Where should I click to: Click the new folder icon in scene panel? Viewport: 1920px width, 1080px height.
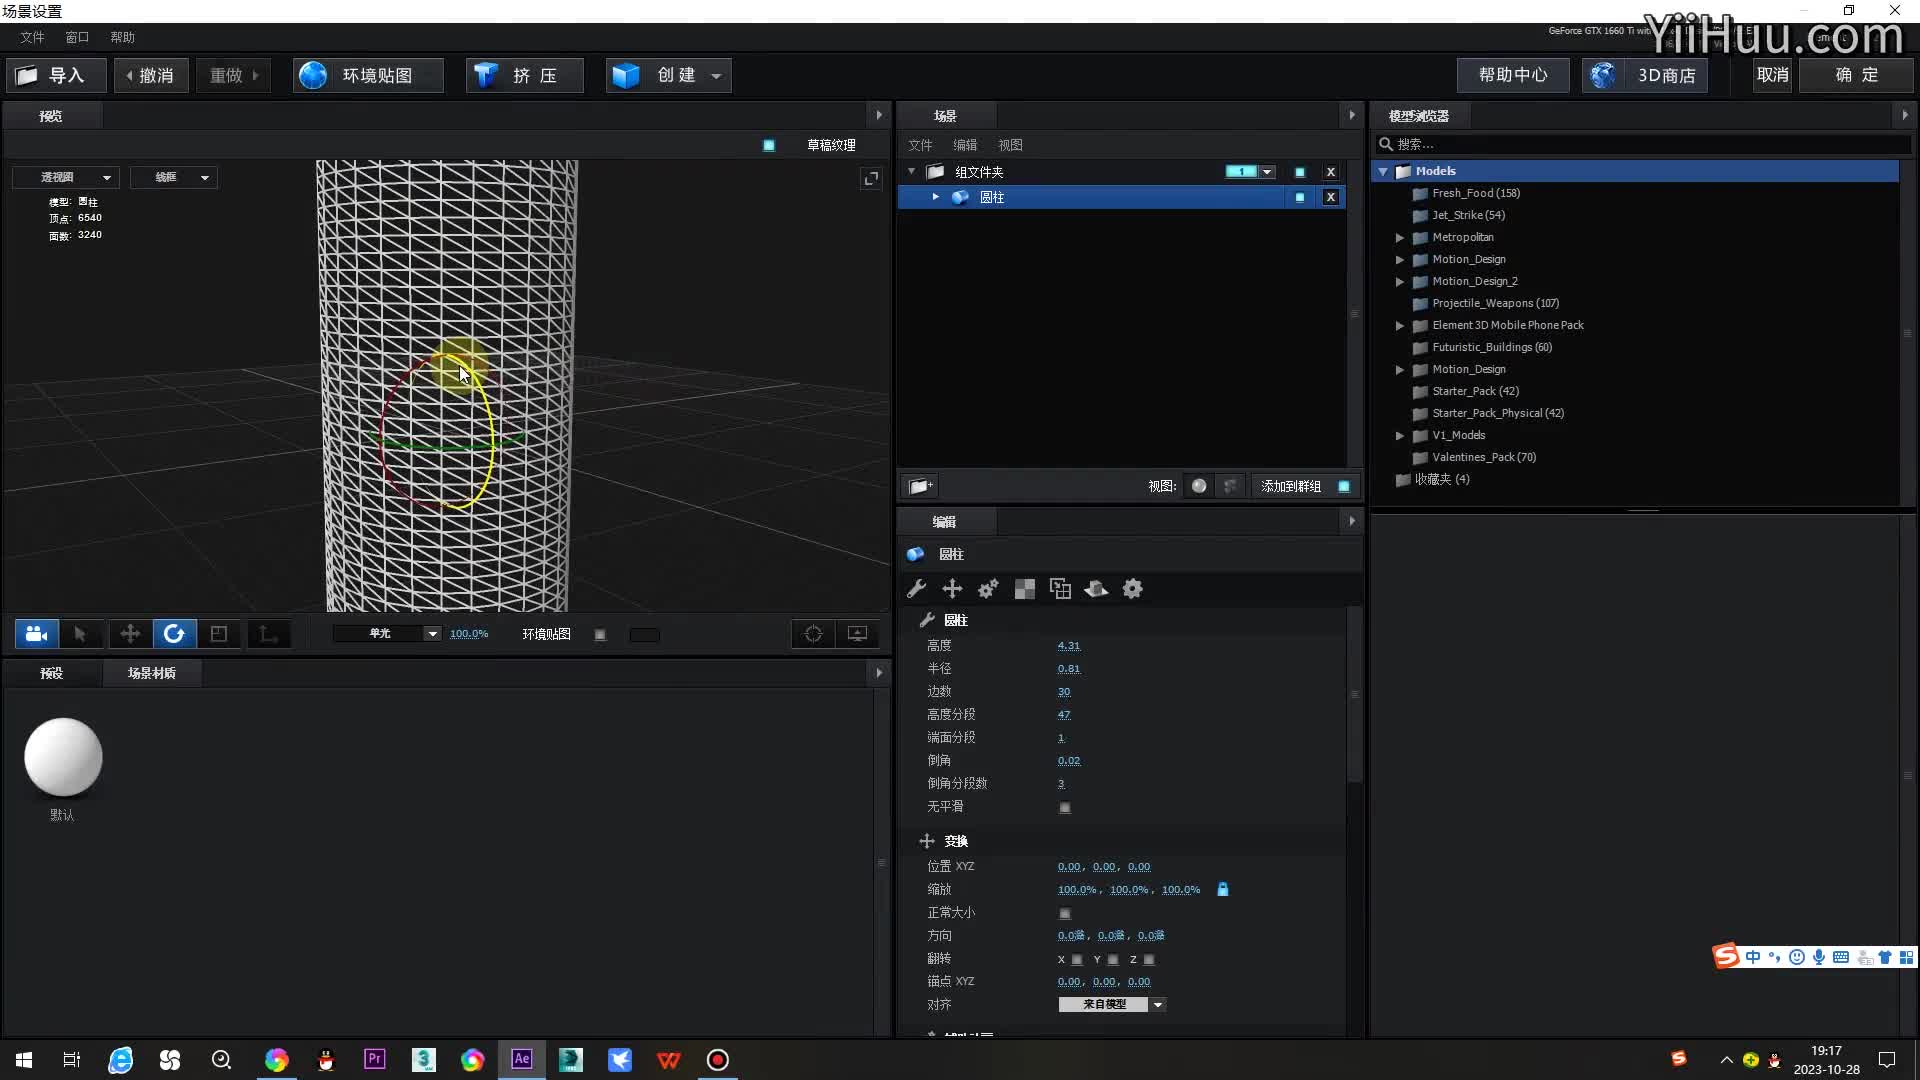920,486
